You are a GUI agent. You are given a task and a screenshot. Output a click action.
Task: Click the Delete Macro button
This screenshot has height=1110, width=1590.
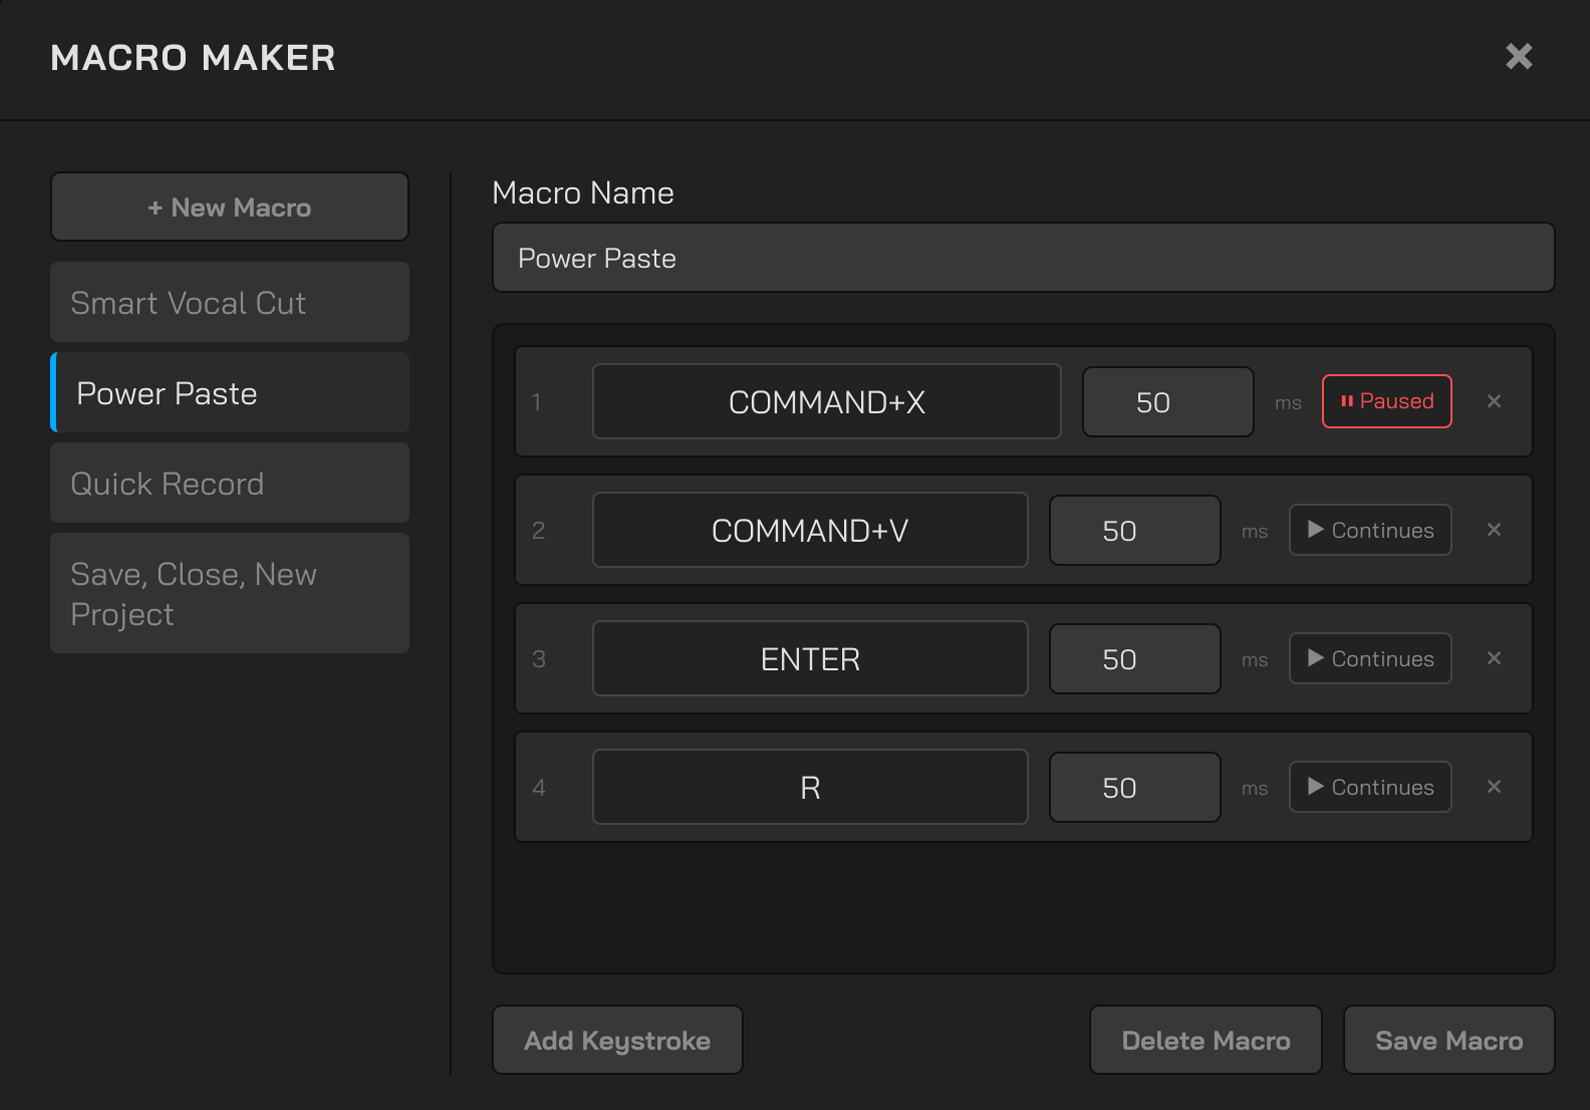pos(1205,1040)
